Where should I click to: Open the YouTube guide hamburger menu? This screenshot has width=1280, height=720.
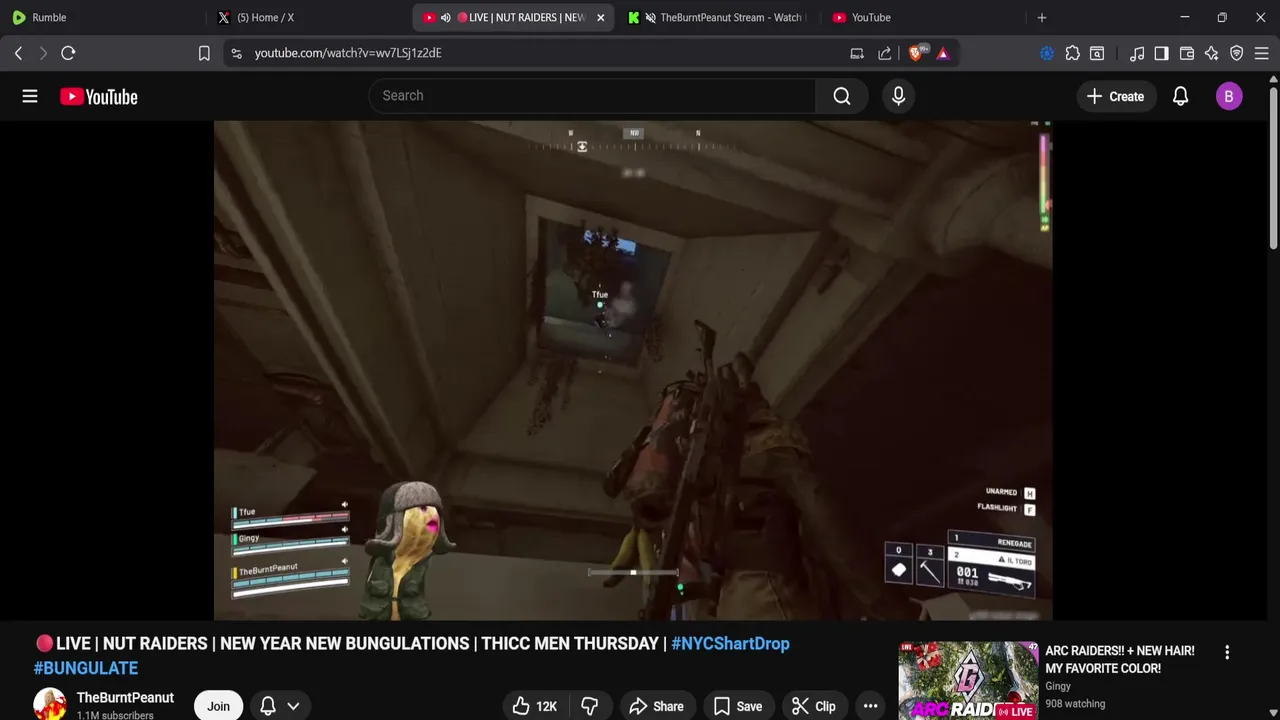coord(30,96)
